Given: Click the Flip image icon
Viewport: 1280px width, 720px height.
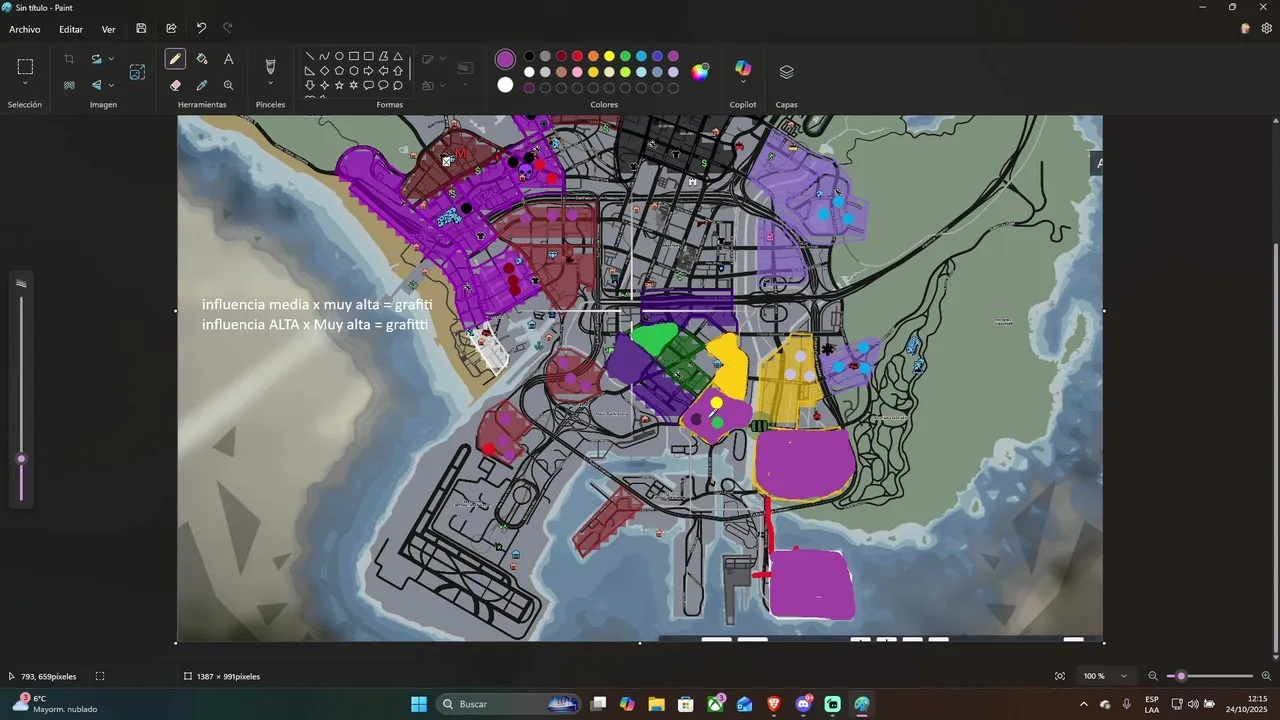Looking at the screenshot, I should (x=97, y=85).
